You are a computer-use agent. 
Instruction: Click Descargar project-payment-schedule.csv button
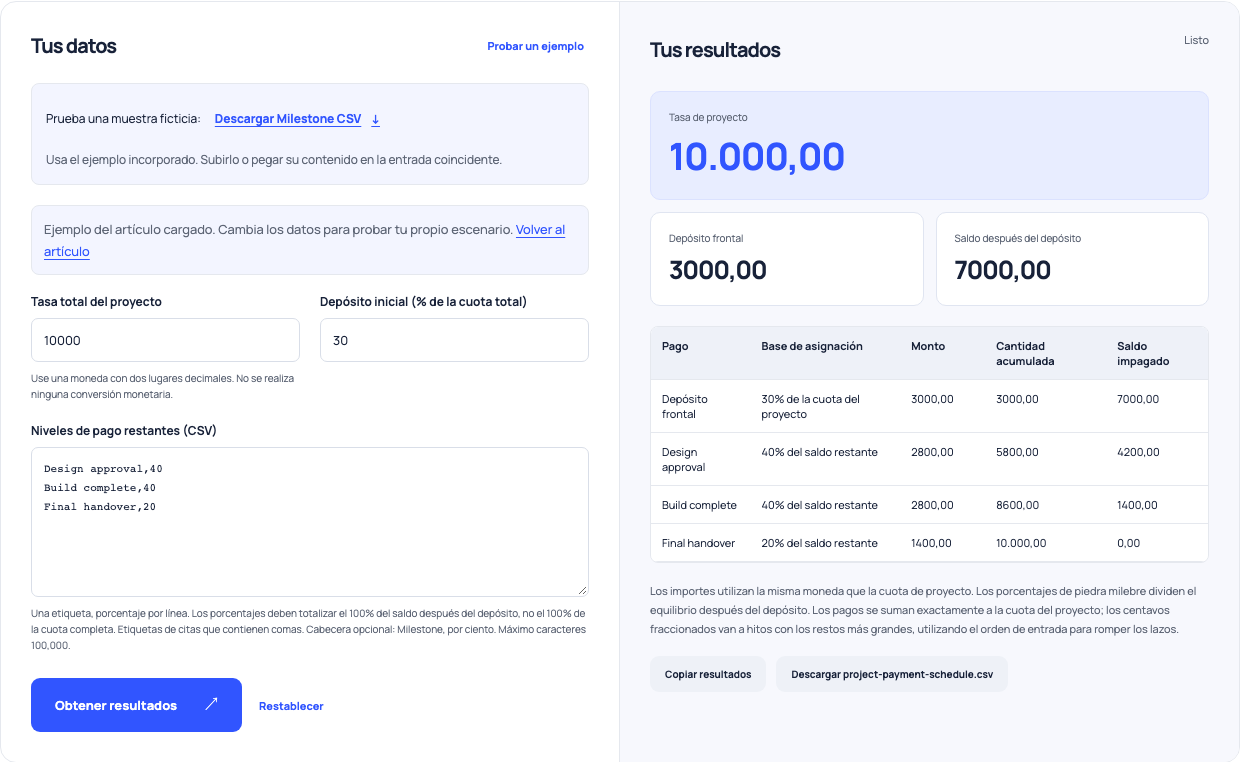892,674
